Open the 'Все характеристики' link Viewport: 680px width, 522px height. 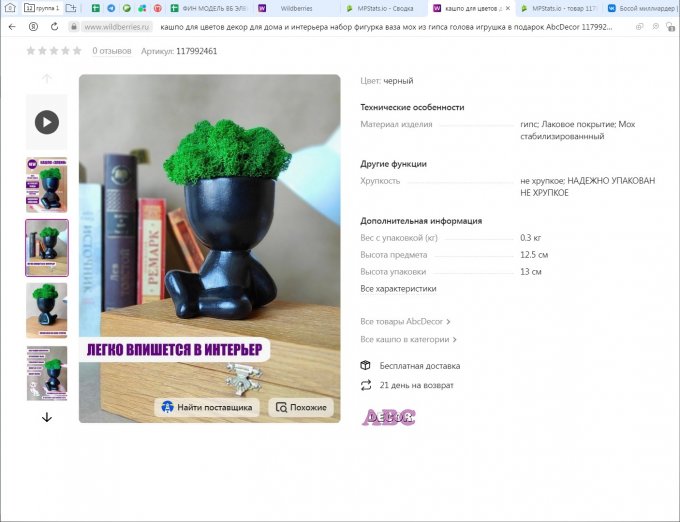(x=398, y=289)
